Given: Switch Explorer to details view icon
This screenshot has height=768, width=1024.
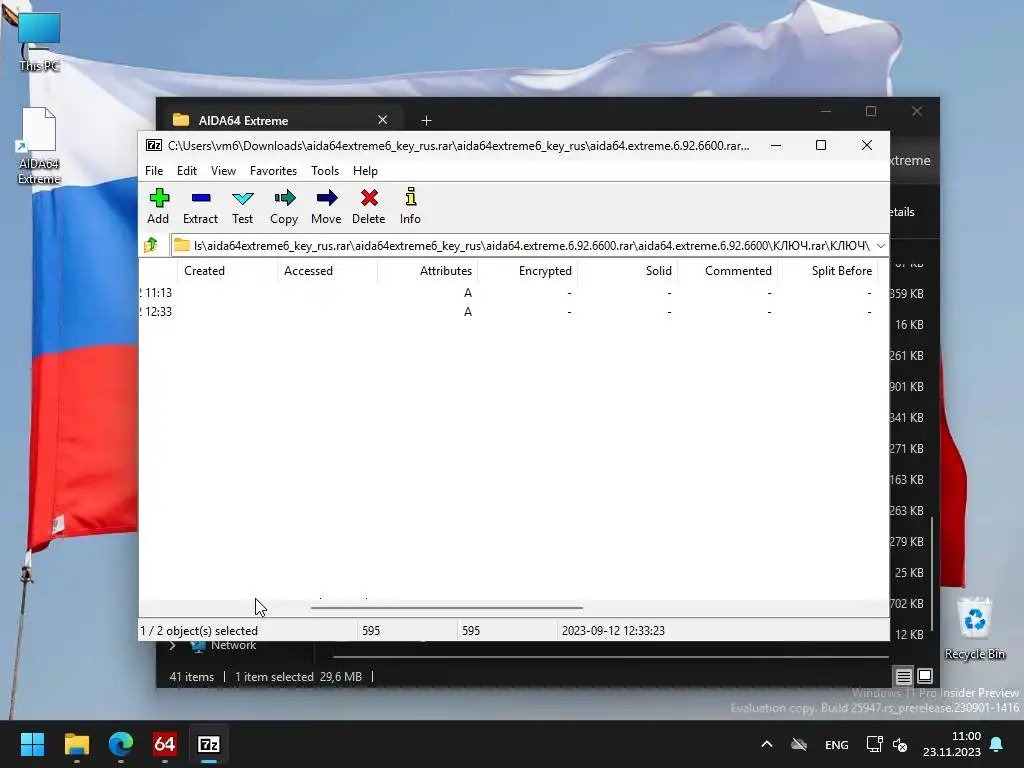Looking at the screenshot, I should pos(903,677).
